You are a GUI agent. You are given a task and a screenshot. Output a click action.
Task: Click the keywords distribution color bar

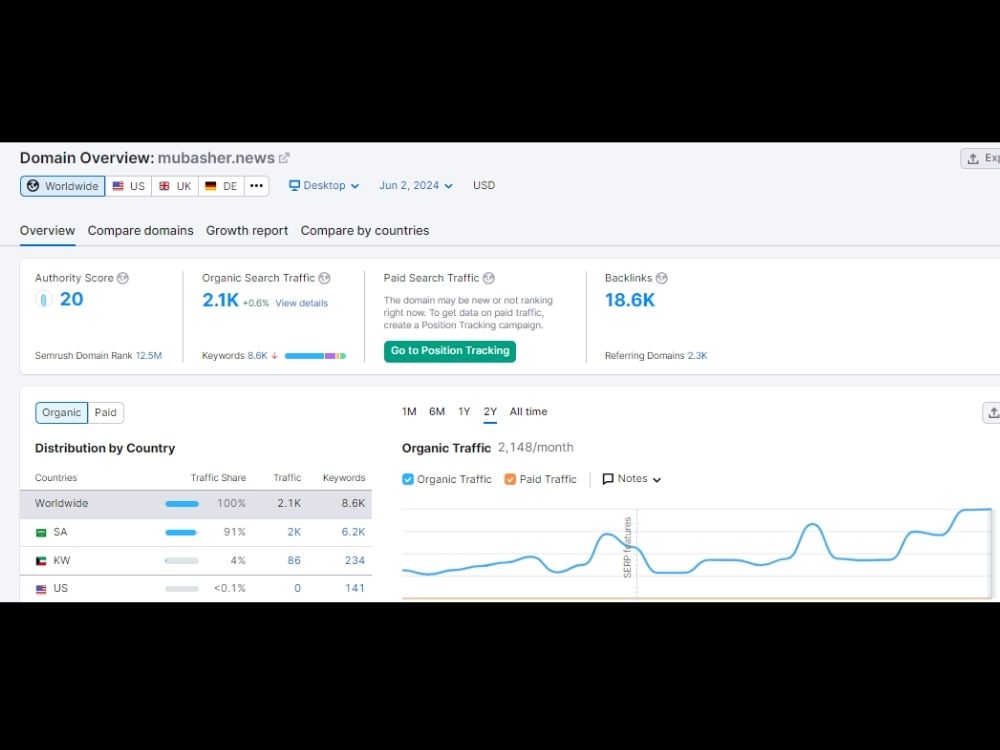point(315,356)
